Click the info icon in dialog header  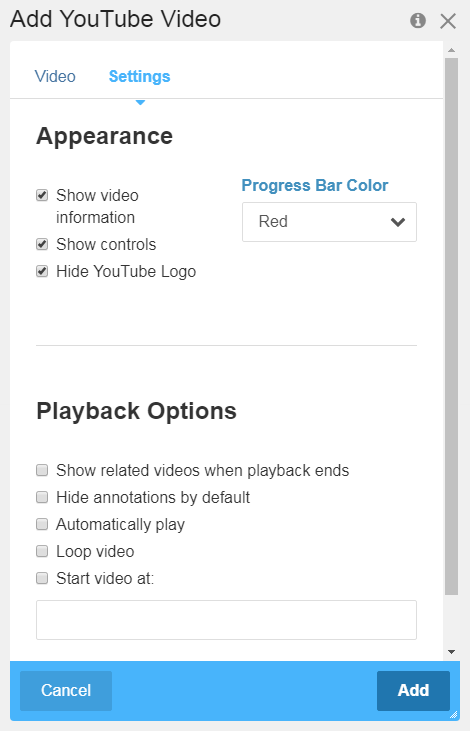418,21
